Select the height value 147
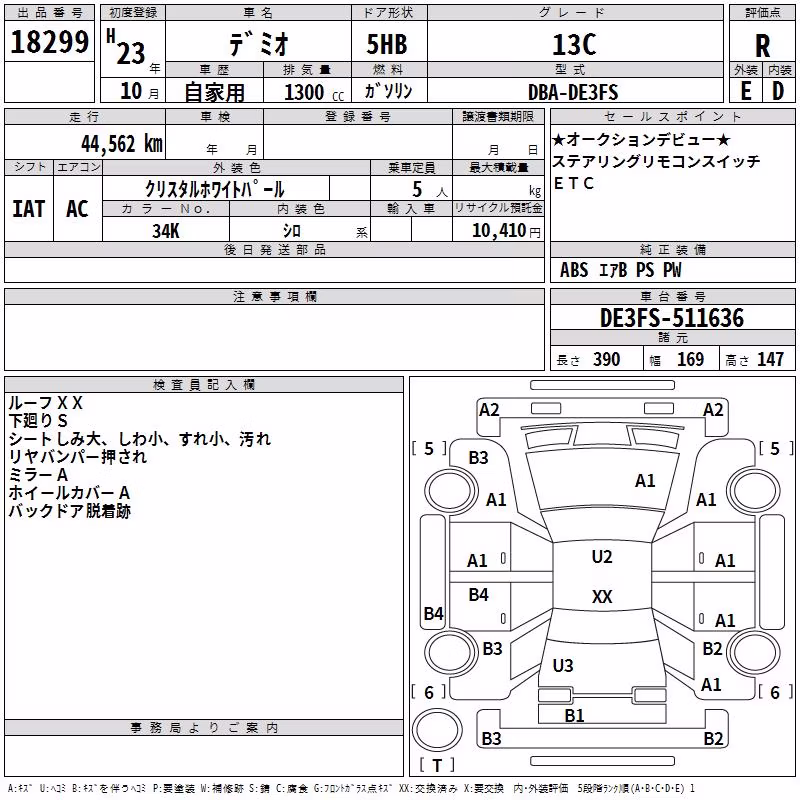This screenshot has width=800, height=800. 770,360
